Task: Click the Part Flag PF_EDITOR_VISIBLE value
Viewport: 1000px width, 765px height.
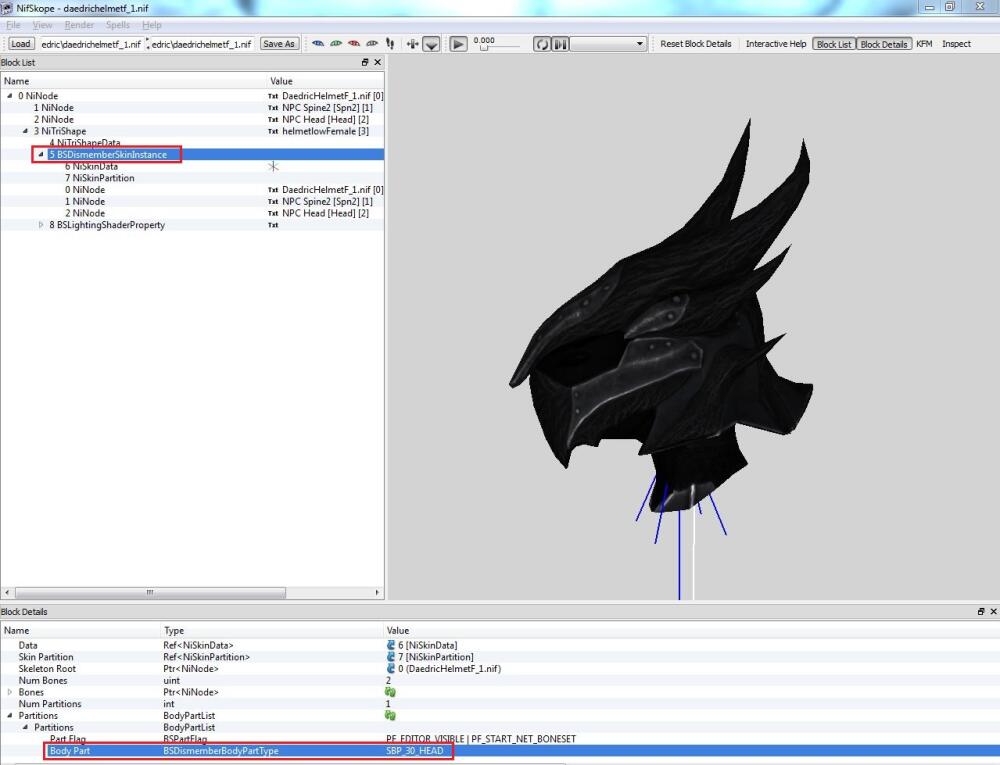Action: pos(481,739)
